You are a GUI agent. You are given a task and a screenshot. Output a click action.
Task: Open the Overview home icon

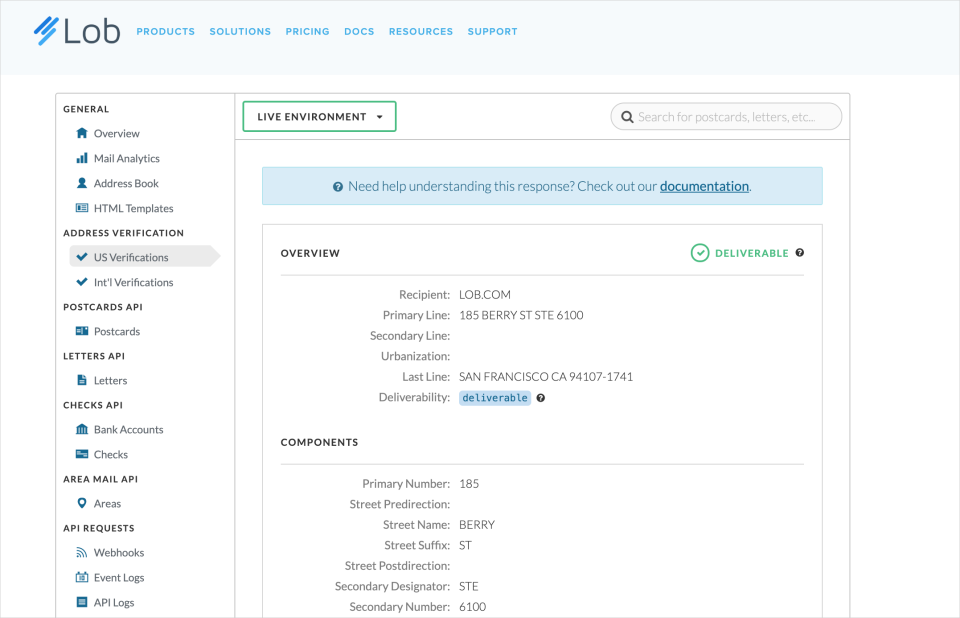coord(82,133)
